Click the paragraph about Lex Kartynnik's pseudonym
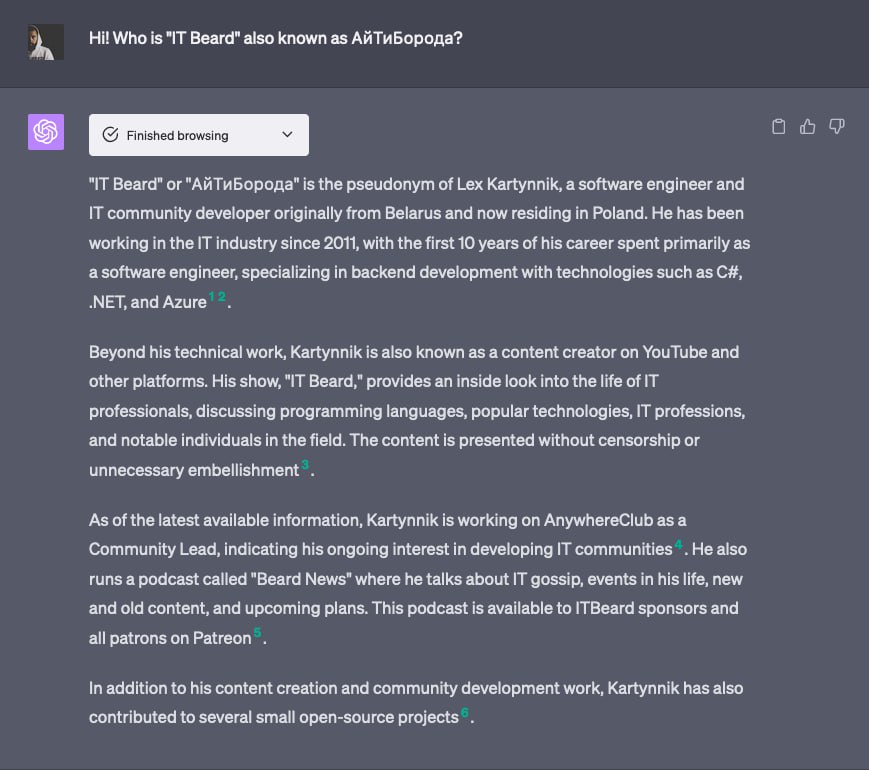Image resolution: width=869 pixels, height=770 pixels. 418,242
